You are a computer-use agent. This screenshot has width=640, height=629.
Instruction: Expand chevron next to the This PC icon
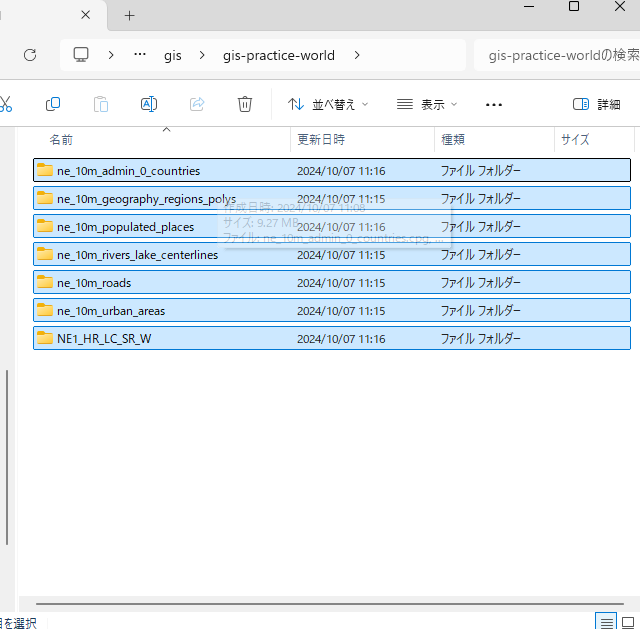click(111, 55)
